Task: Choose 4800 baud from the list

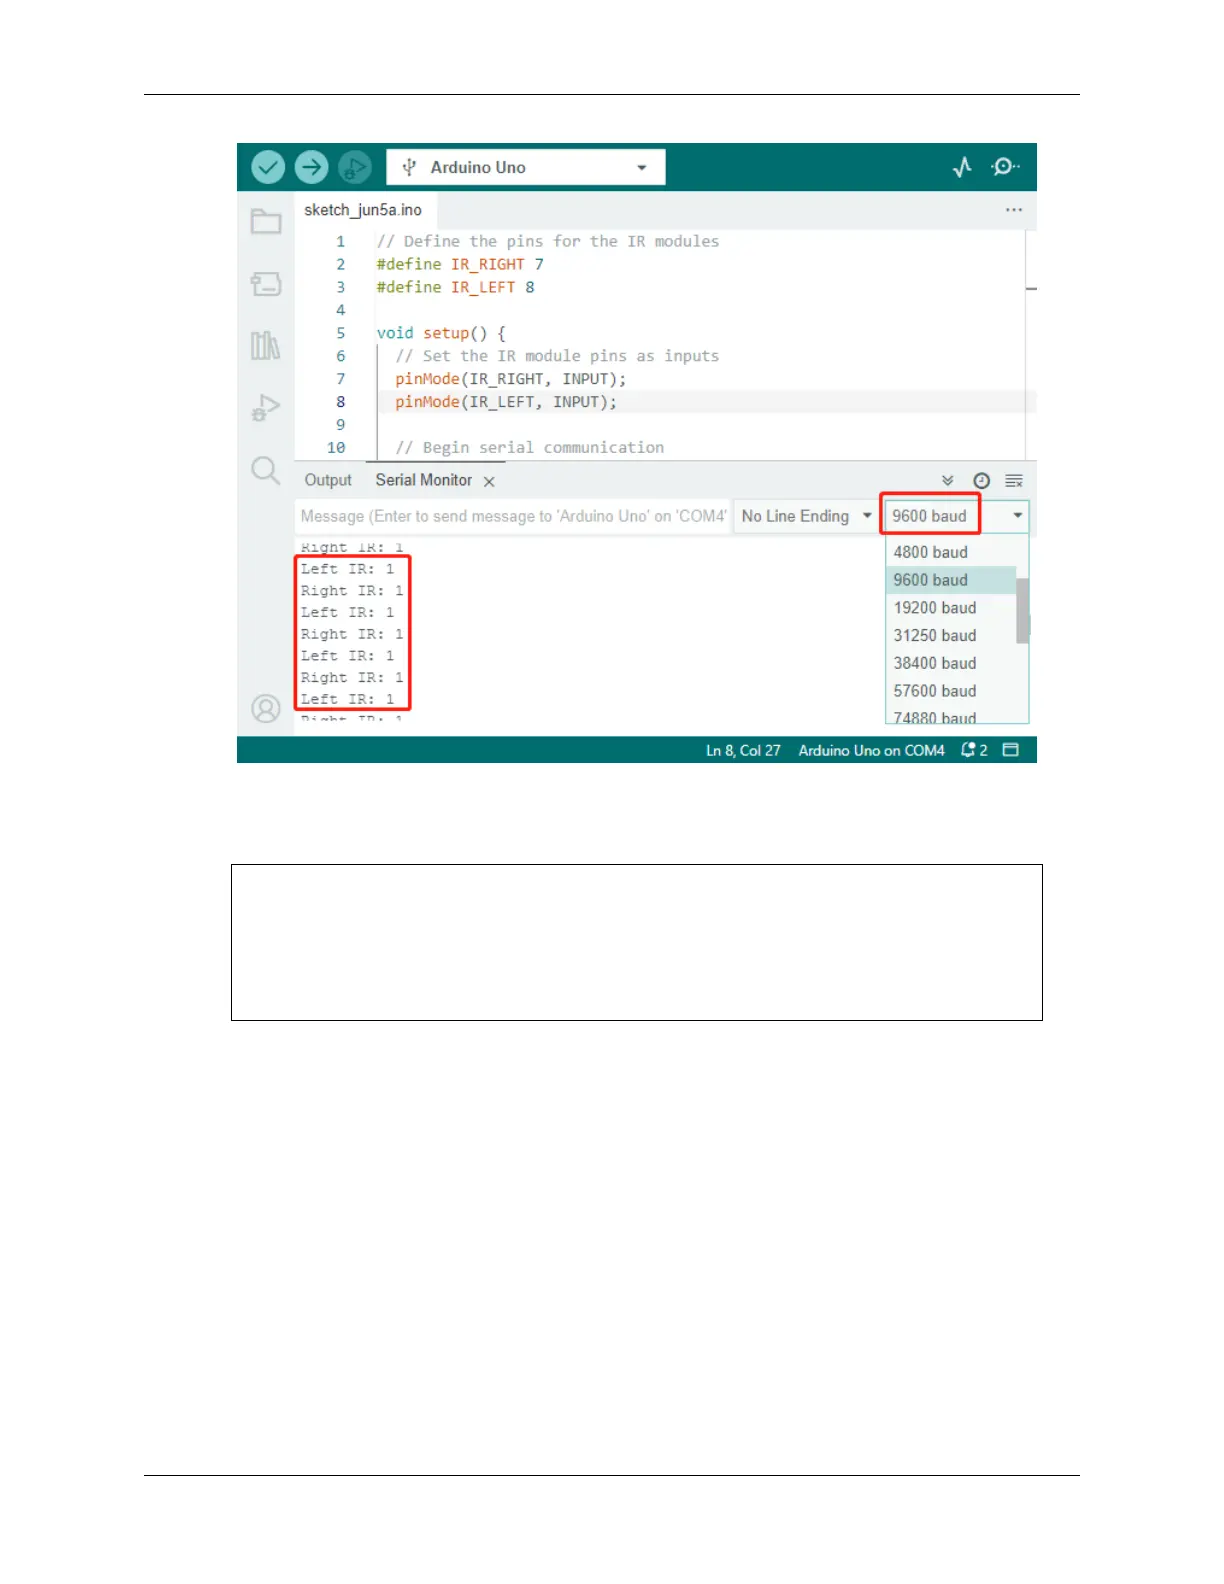Action: [x=950, y=552]
